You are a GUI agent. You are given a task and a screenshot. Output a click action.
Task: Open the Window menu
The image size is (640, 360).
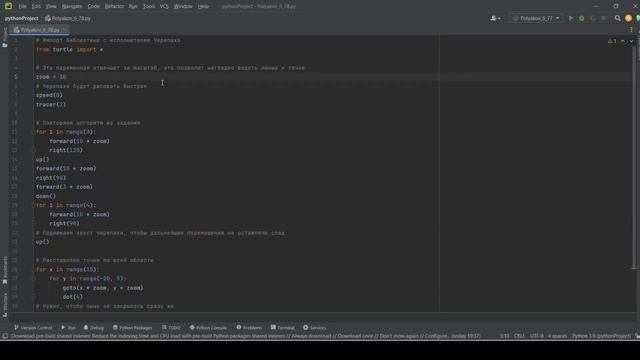pyautogui.click(x=183, y=6)
